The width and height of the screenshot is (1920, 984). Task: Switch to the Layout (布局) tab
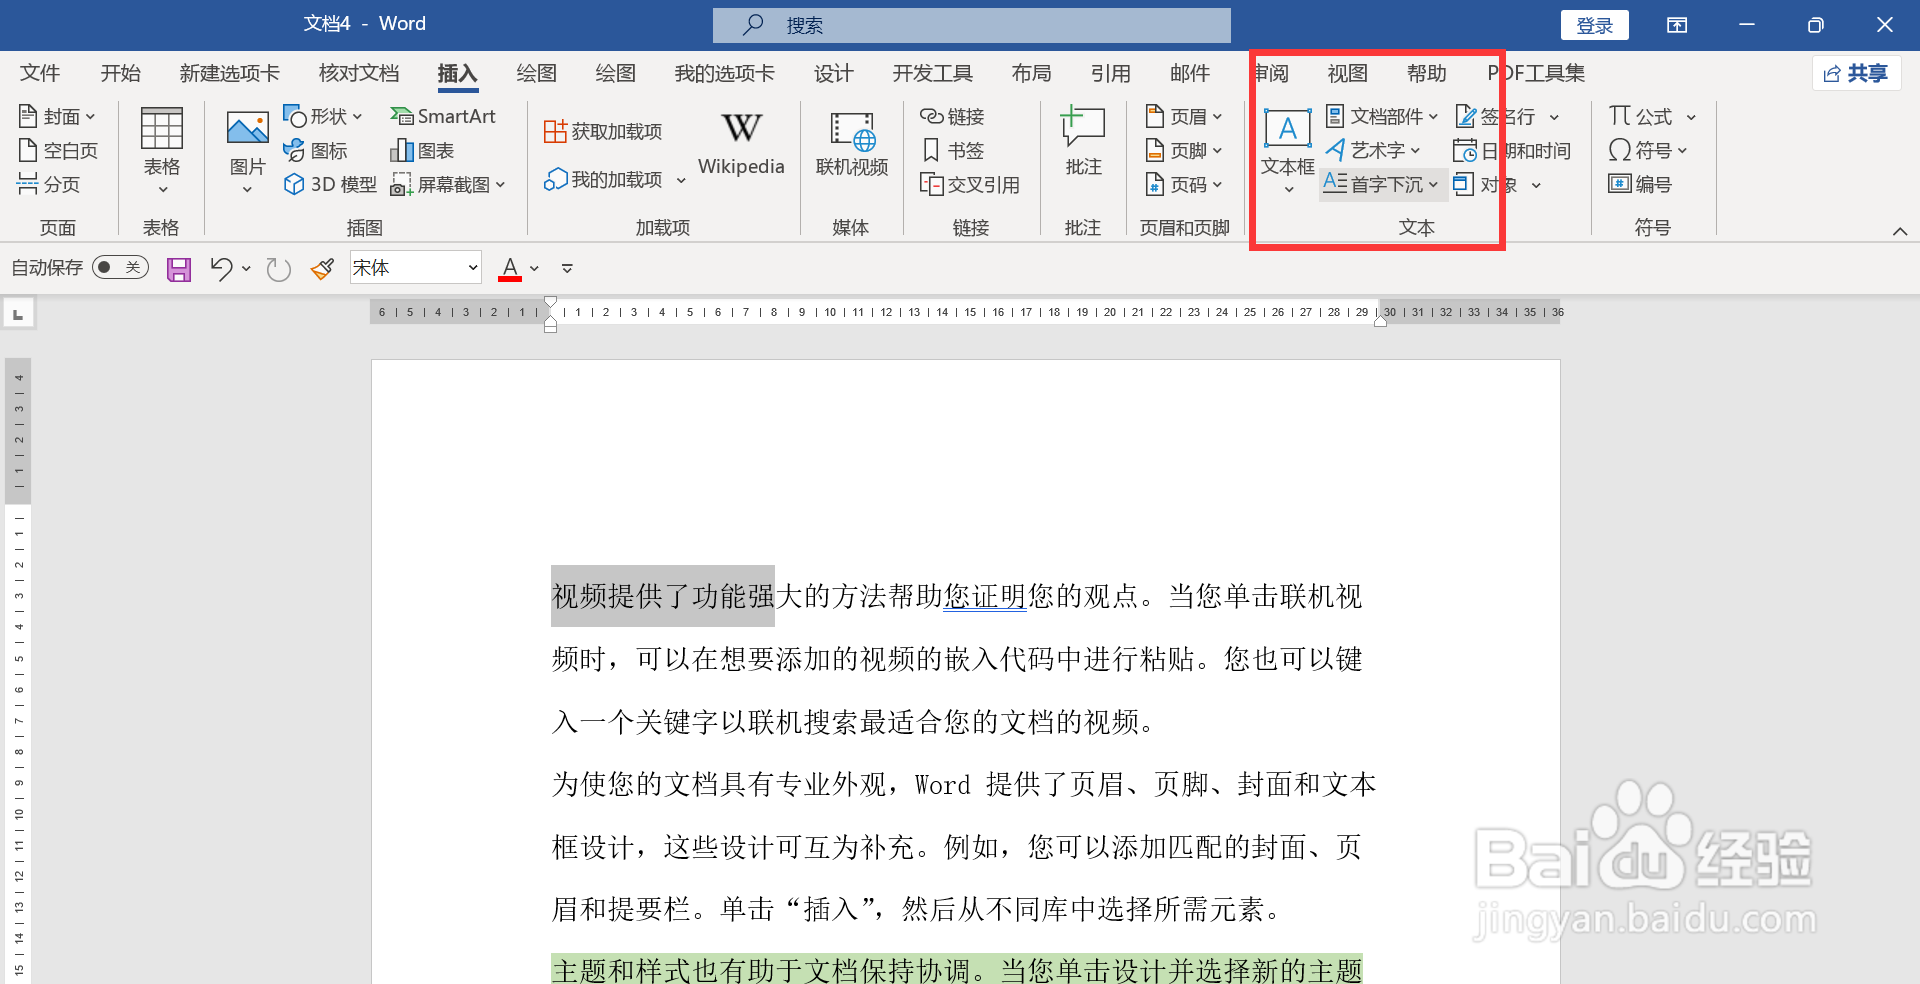point(1031,73)
